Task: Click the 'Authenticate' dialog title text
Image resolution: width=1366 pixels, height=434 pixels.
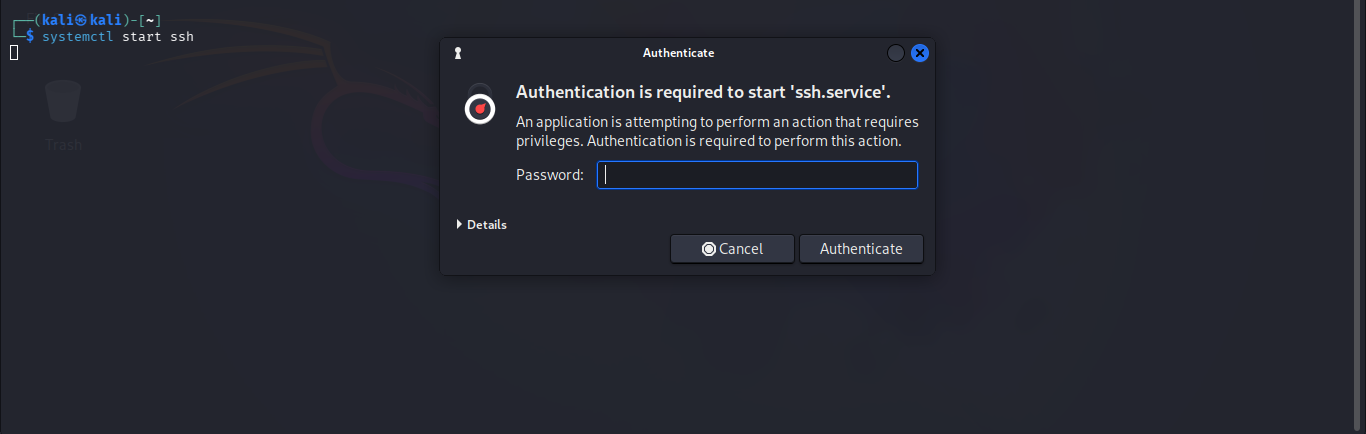Action: tap(678, 53)
